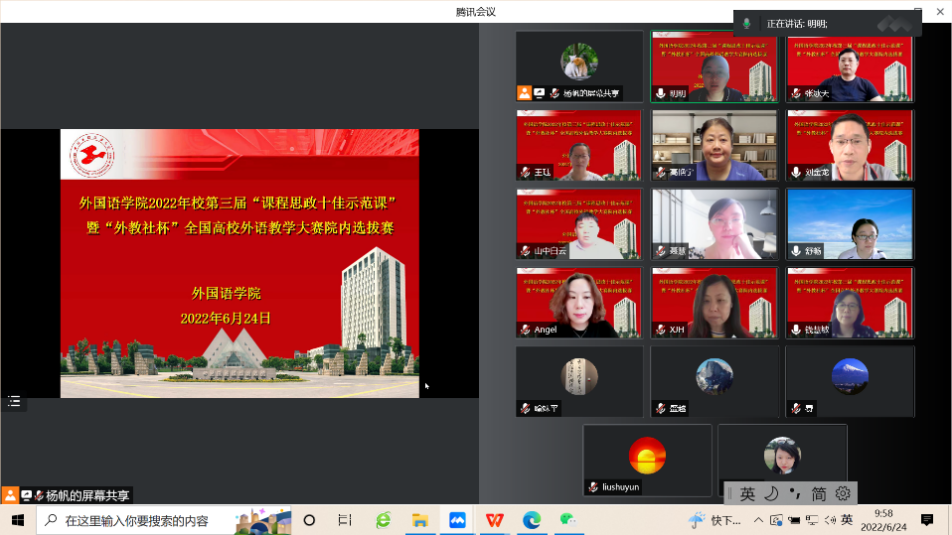
Task: Open File Explorer from the taskbar
Action: 420,520
